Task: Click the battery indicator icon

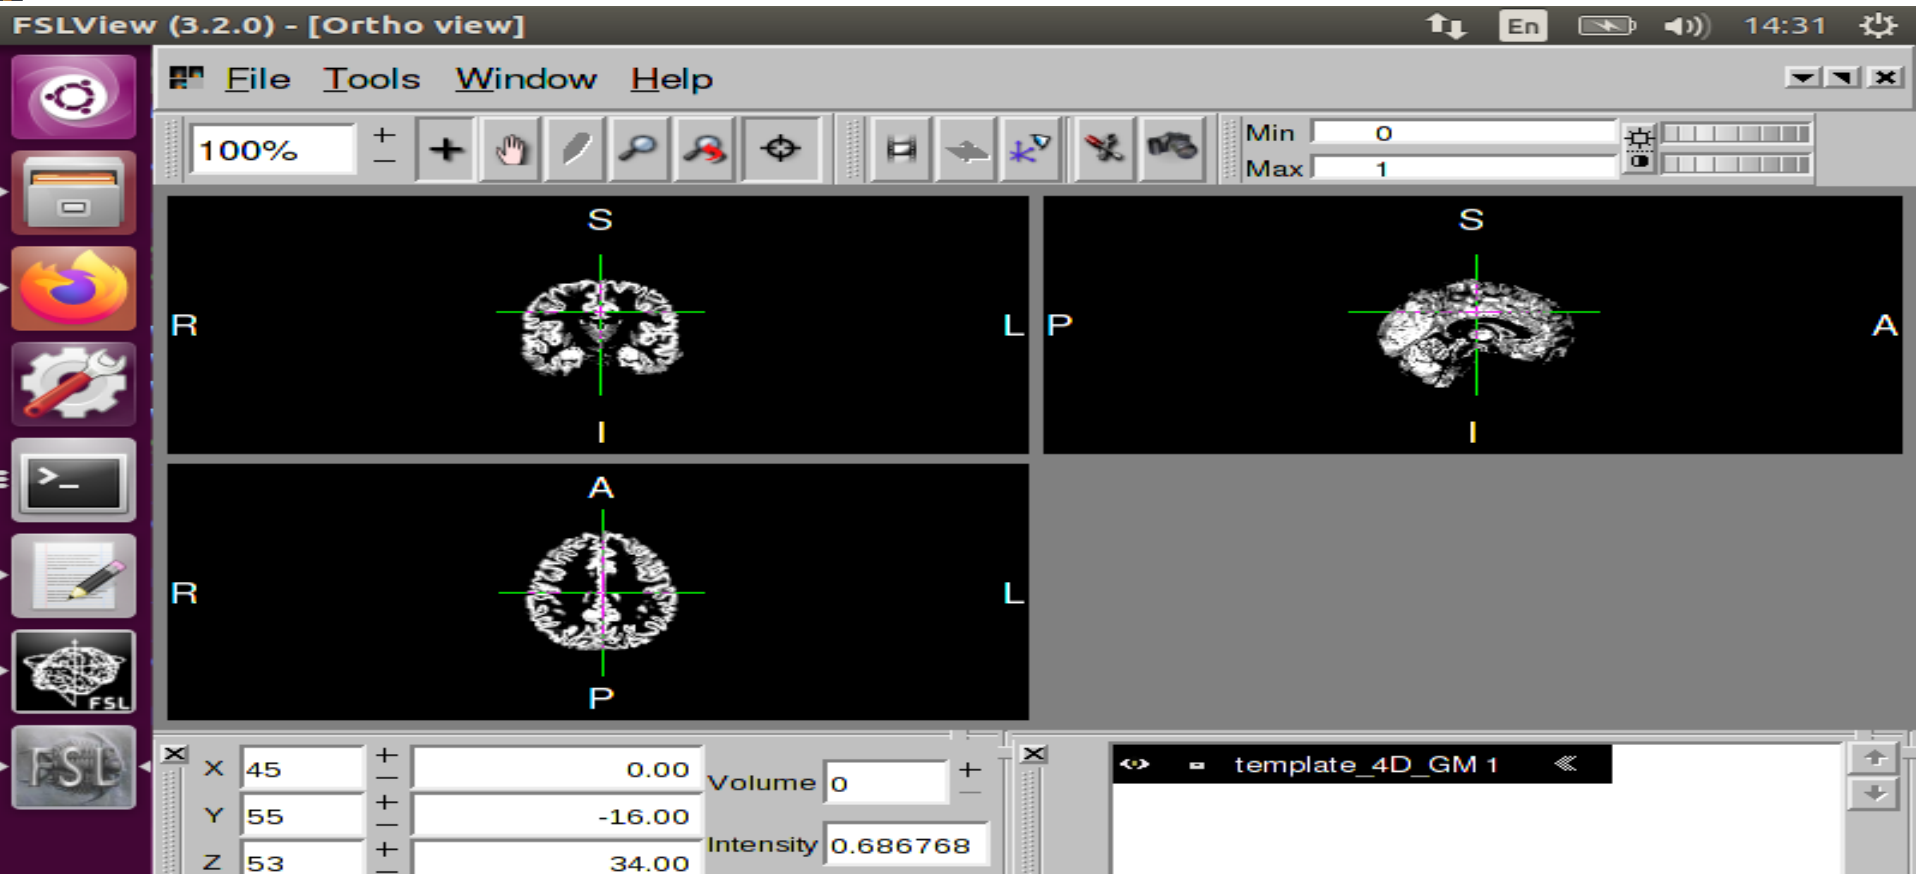Action: [1607, 25]
